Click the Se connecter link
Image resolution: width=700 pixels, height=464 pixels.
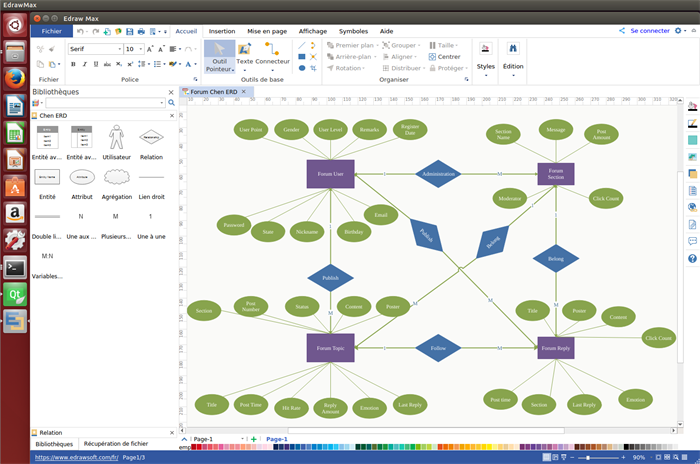[x=649, y=31]
